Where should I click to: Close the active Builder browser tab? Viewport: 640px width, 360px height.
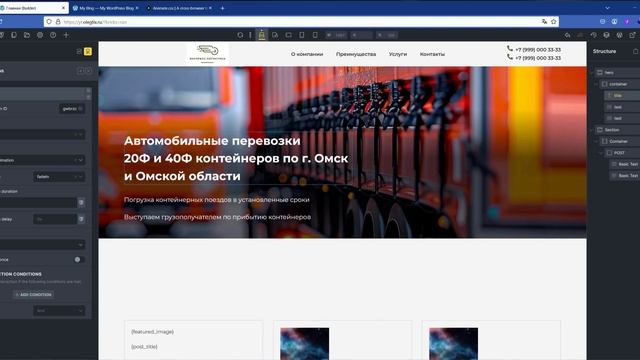pyautogui.click(x=63, y=8)
